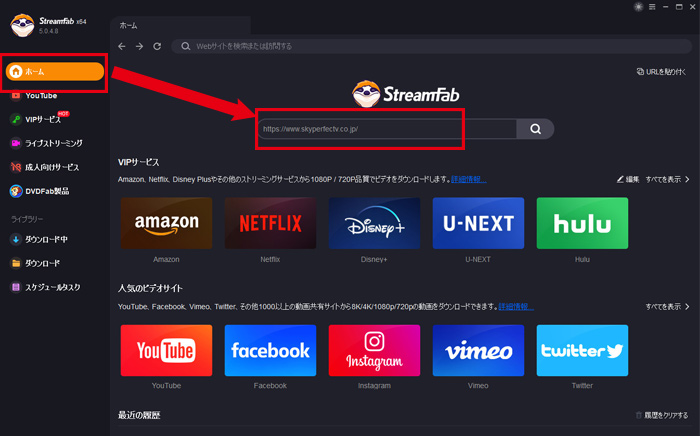Open the Instagram video site tile
700x436 pixels.
click(x=375, y=350)
